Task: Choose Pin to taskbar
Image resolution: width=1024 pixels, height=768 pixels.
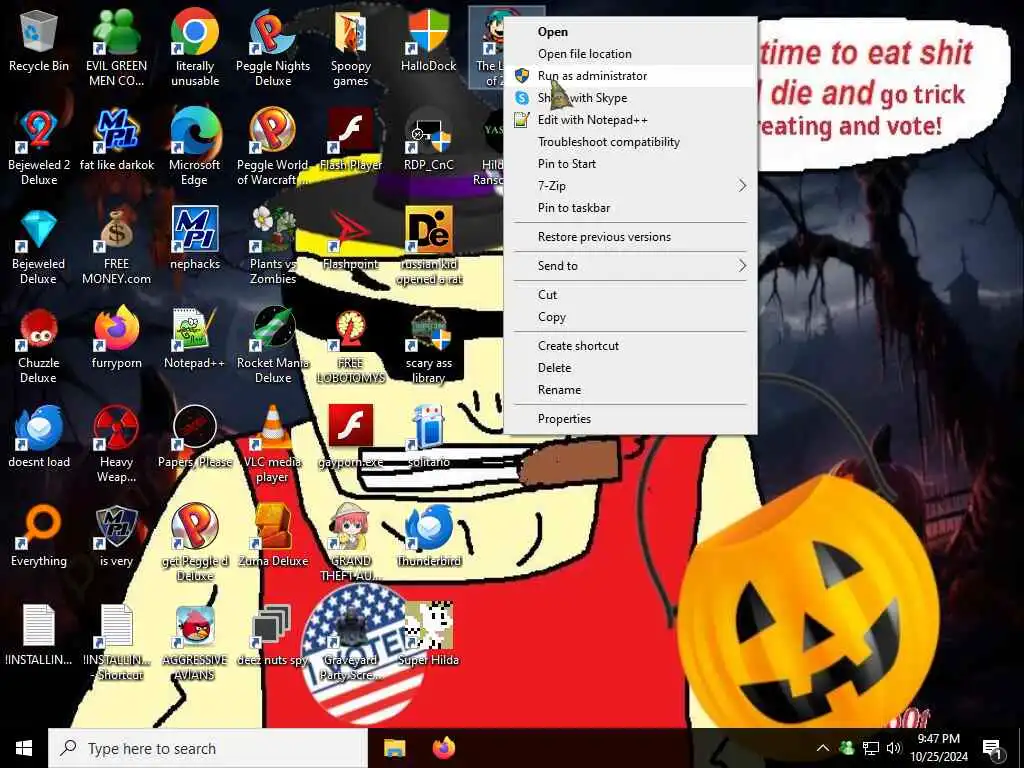Action: tap(630, 208)
